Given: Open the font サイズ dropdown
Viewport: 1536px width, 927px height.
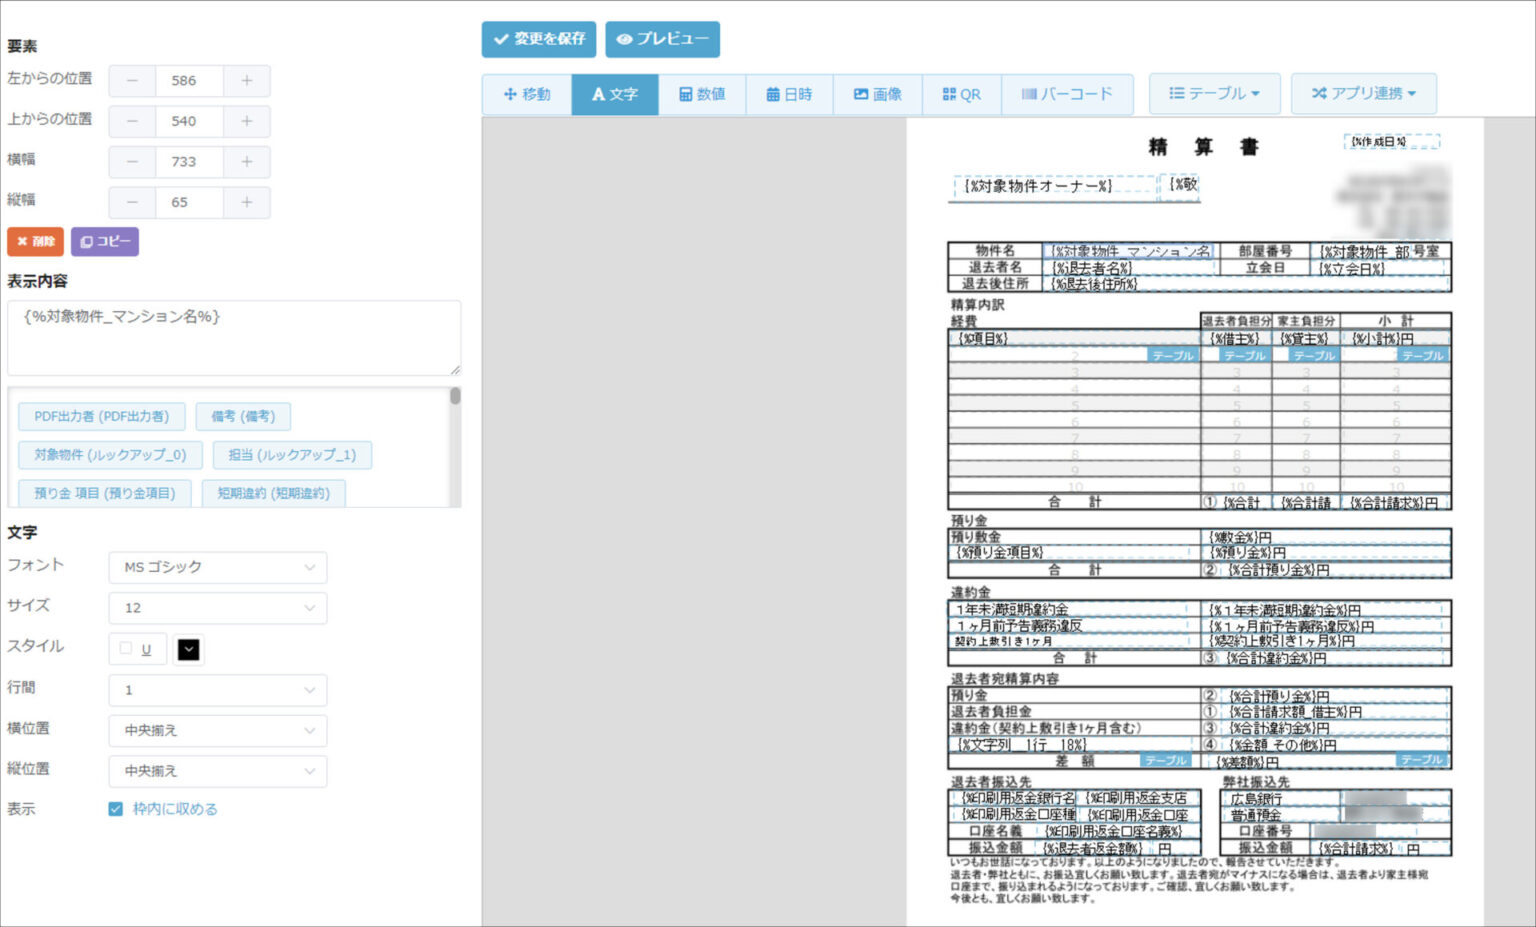Looking at the screenshot, I should coord(217,607).
